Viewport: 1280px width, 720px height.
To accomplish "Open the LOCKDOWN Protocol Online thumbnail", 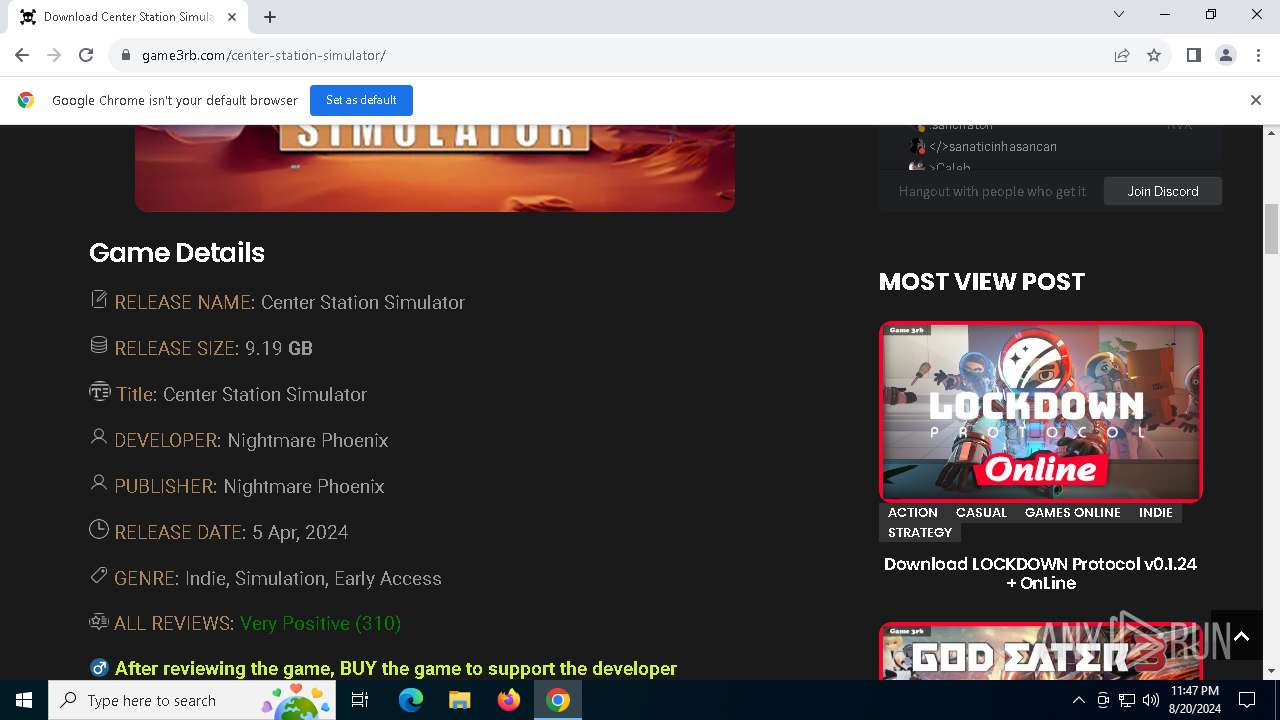I will pyautogui.click(x=1041, y=411).
